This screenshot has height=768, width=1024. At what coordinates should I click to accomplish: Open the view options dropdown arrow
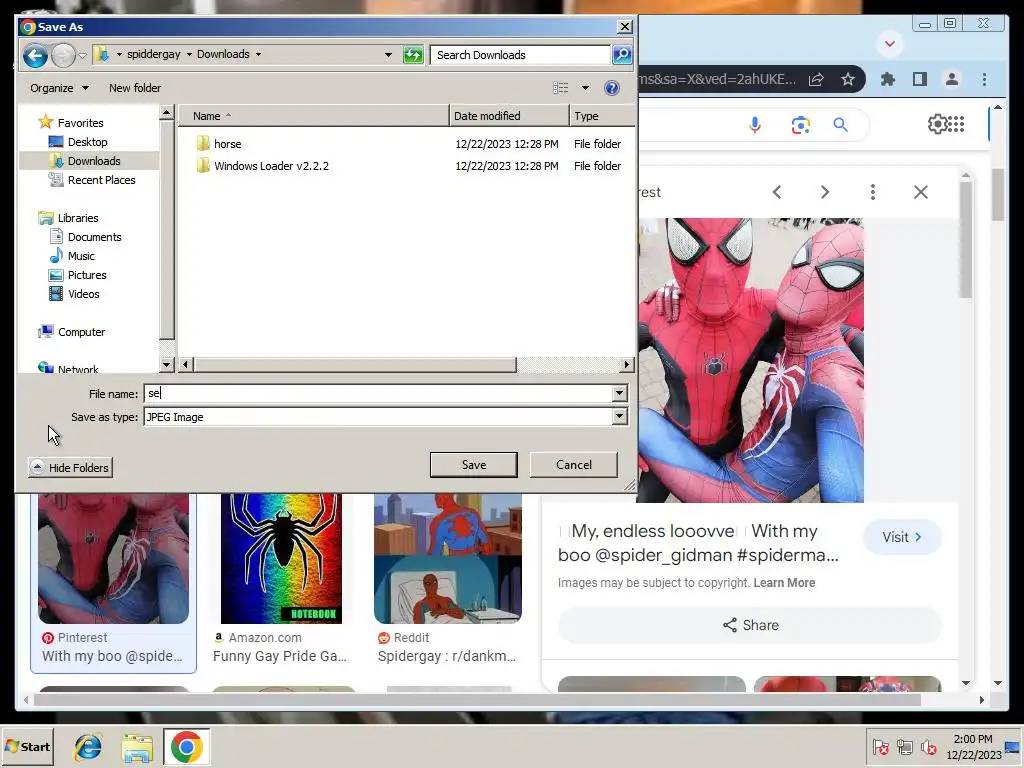(585, 88)
